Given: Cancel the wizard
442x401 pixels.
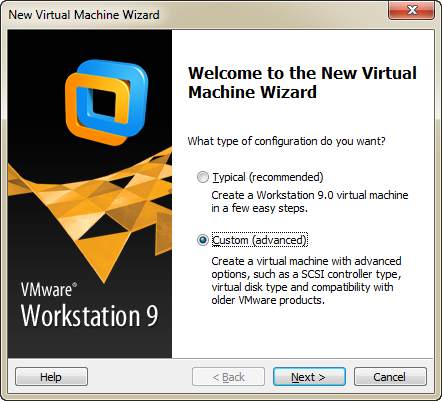Looking at the screenshot, I should click(x=390, y=377).
